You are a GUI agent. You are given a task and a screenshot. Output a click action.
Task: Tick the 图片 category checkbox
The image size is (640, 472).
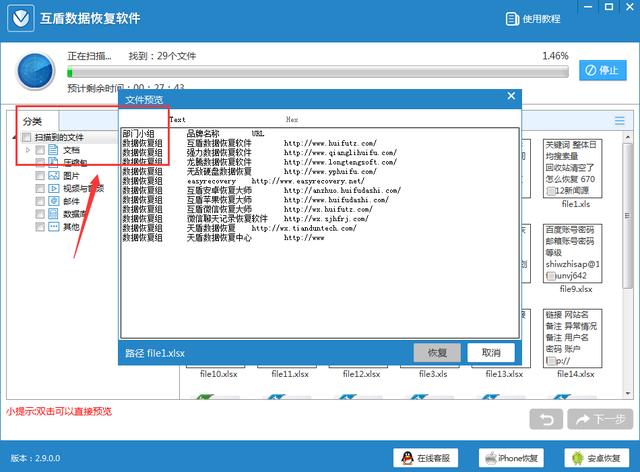(40, 176)
